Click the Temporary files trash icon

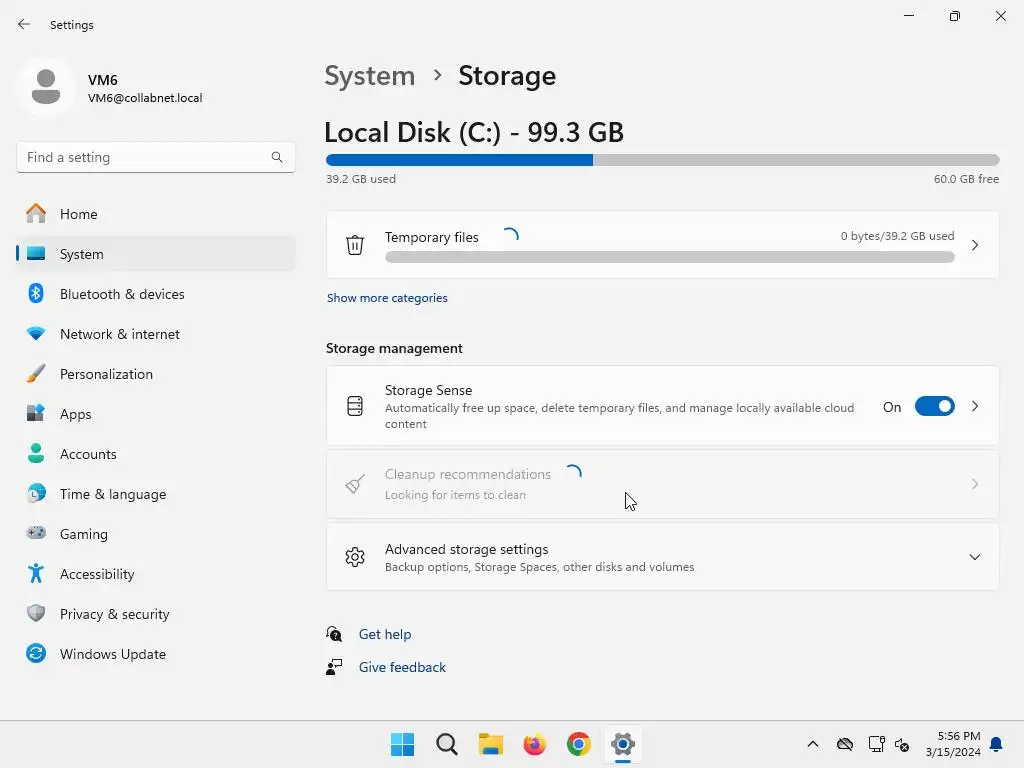click(x=355, y=245)
